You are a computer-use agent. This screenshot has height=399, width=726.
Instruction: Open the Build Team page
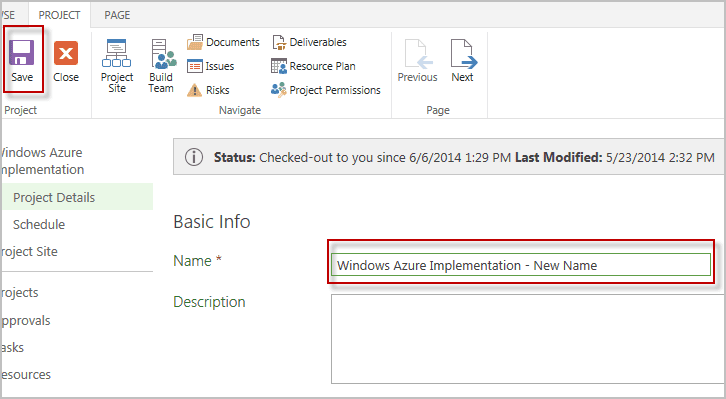click(162, 66)
